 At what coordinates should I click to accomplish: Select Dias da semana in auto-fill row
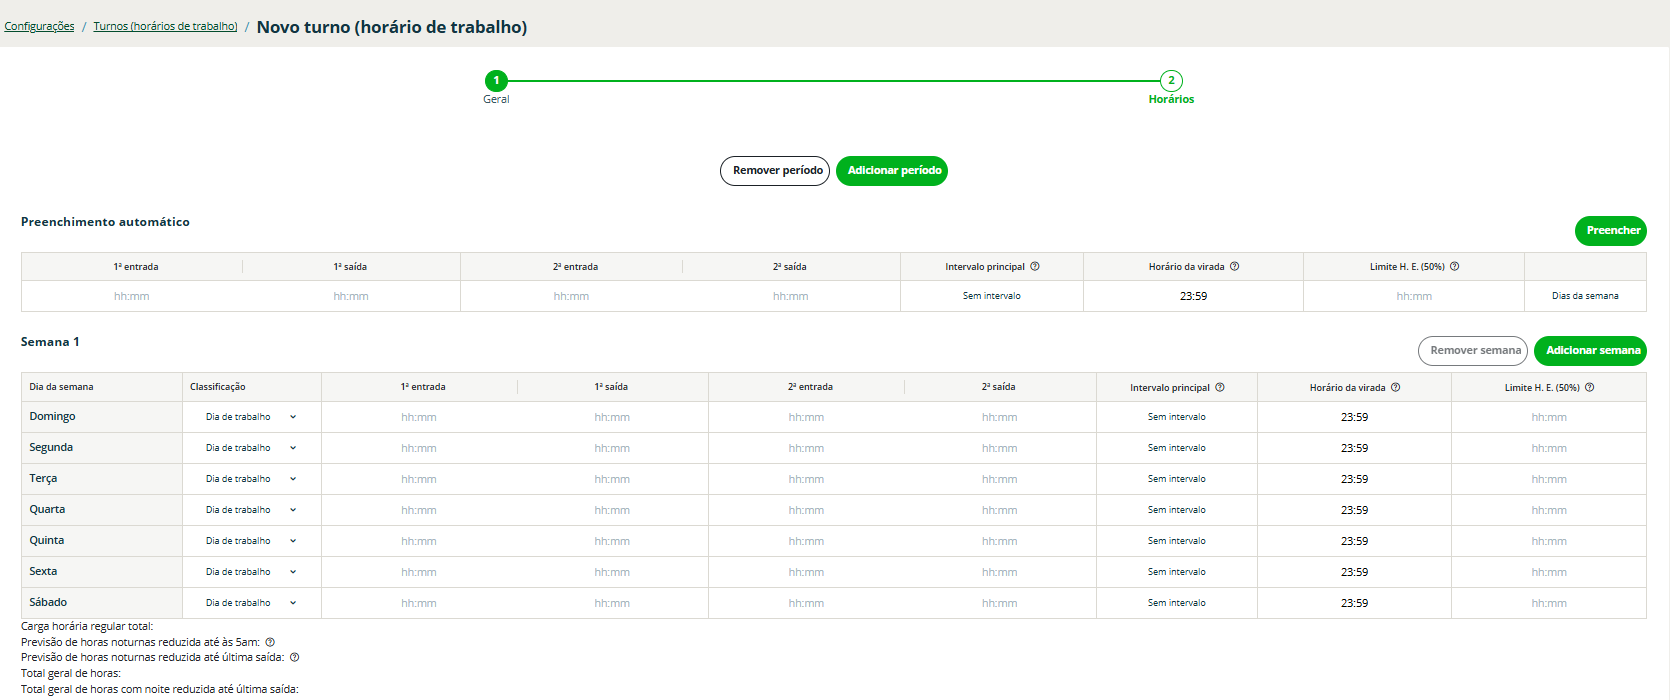pyautogui.click(x=1585, y=296)
